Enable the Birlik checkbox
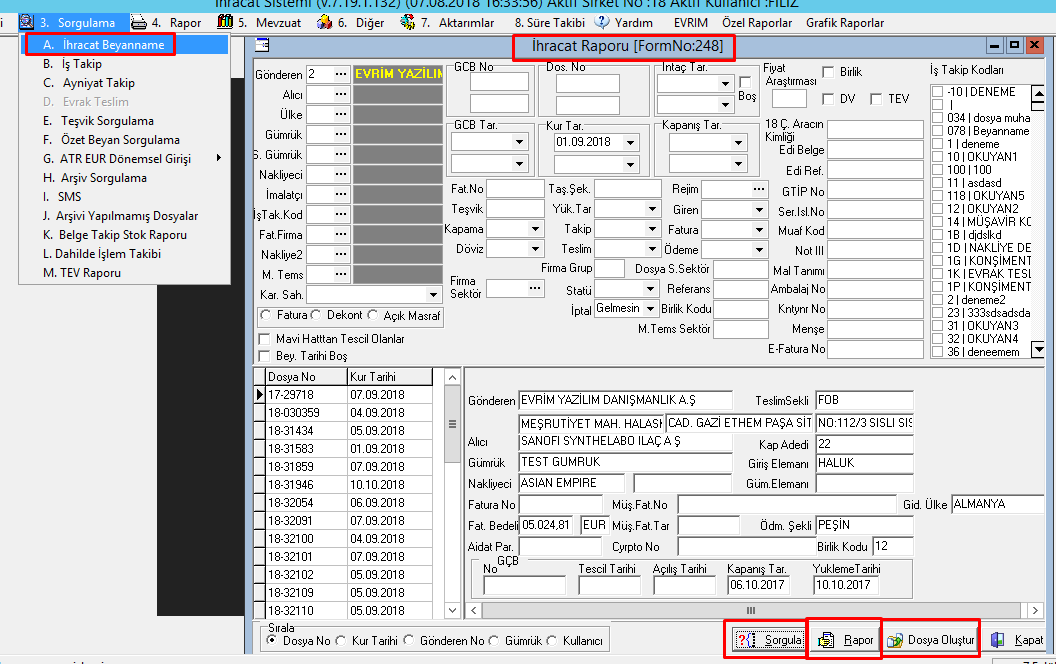Image resolution: width=1056 pixels, height=664 pixels. coord(828,72)
